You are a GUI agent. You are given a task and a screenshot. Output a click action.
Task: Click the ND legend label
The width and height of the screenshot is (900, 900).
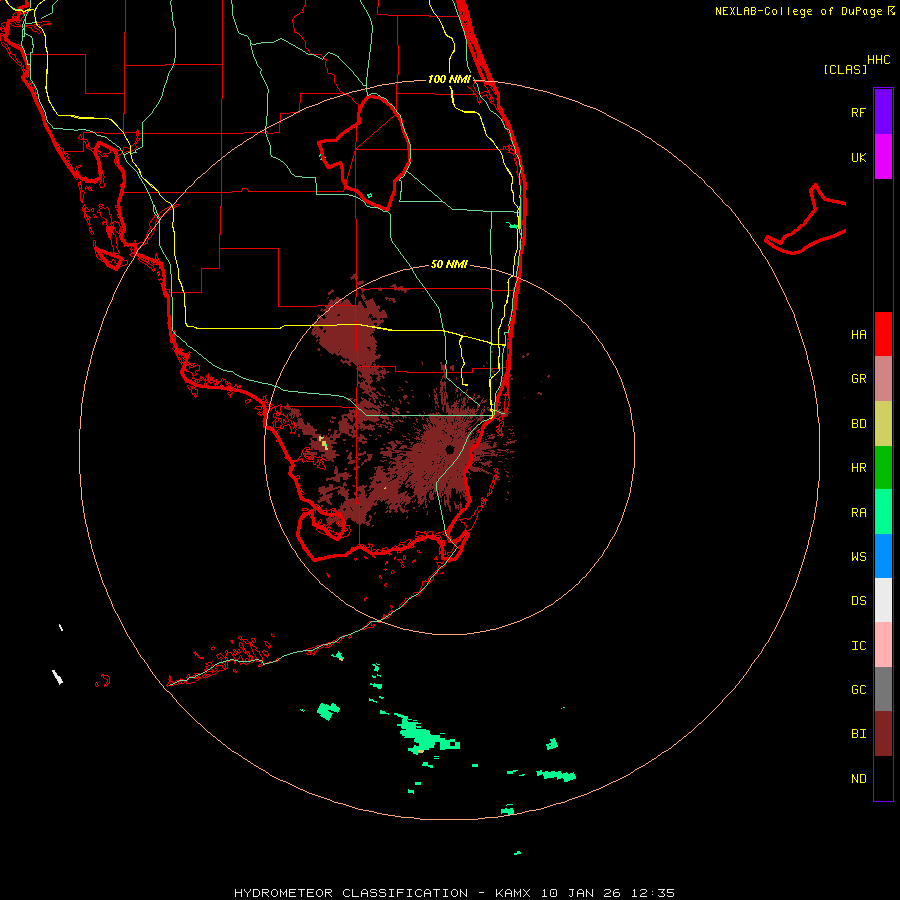click(x=859, y=778)
